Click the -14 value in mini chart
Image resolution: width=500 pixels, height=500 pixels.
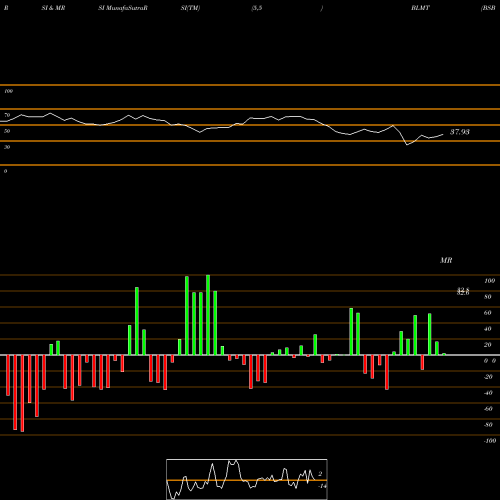[x=322, y=486]
